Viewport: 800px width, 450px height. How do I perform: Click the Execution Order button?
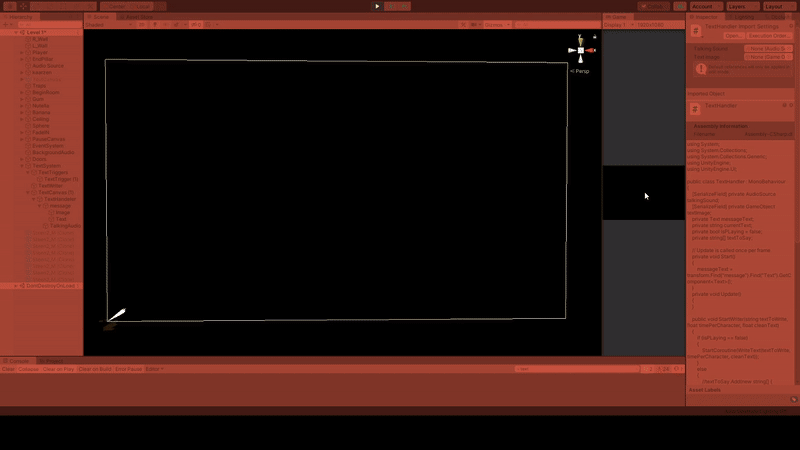coord(768,36)
